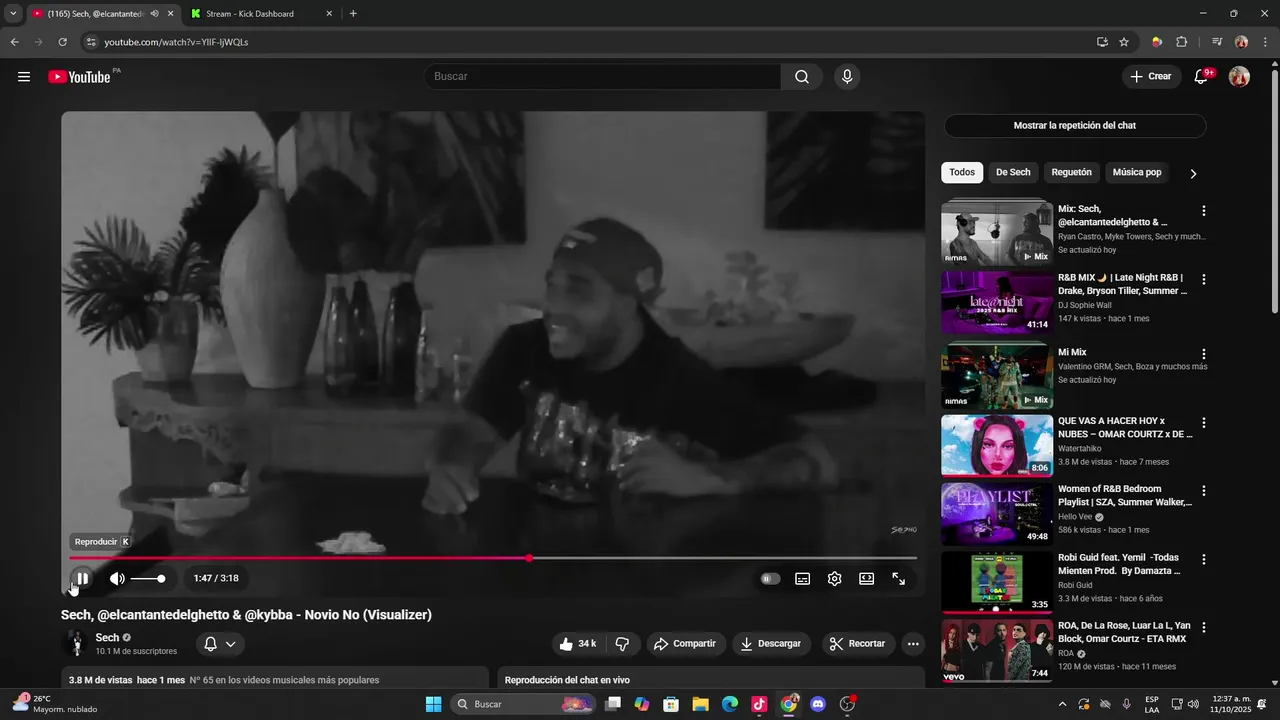Enter fullscreen mode
This screenshot has width=1280, height=720.
(x=898, y=578)
